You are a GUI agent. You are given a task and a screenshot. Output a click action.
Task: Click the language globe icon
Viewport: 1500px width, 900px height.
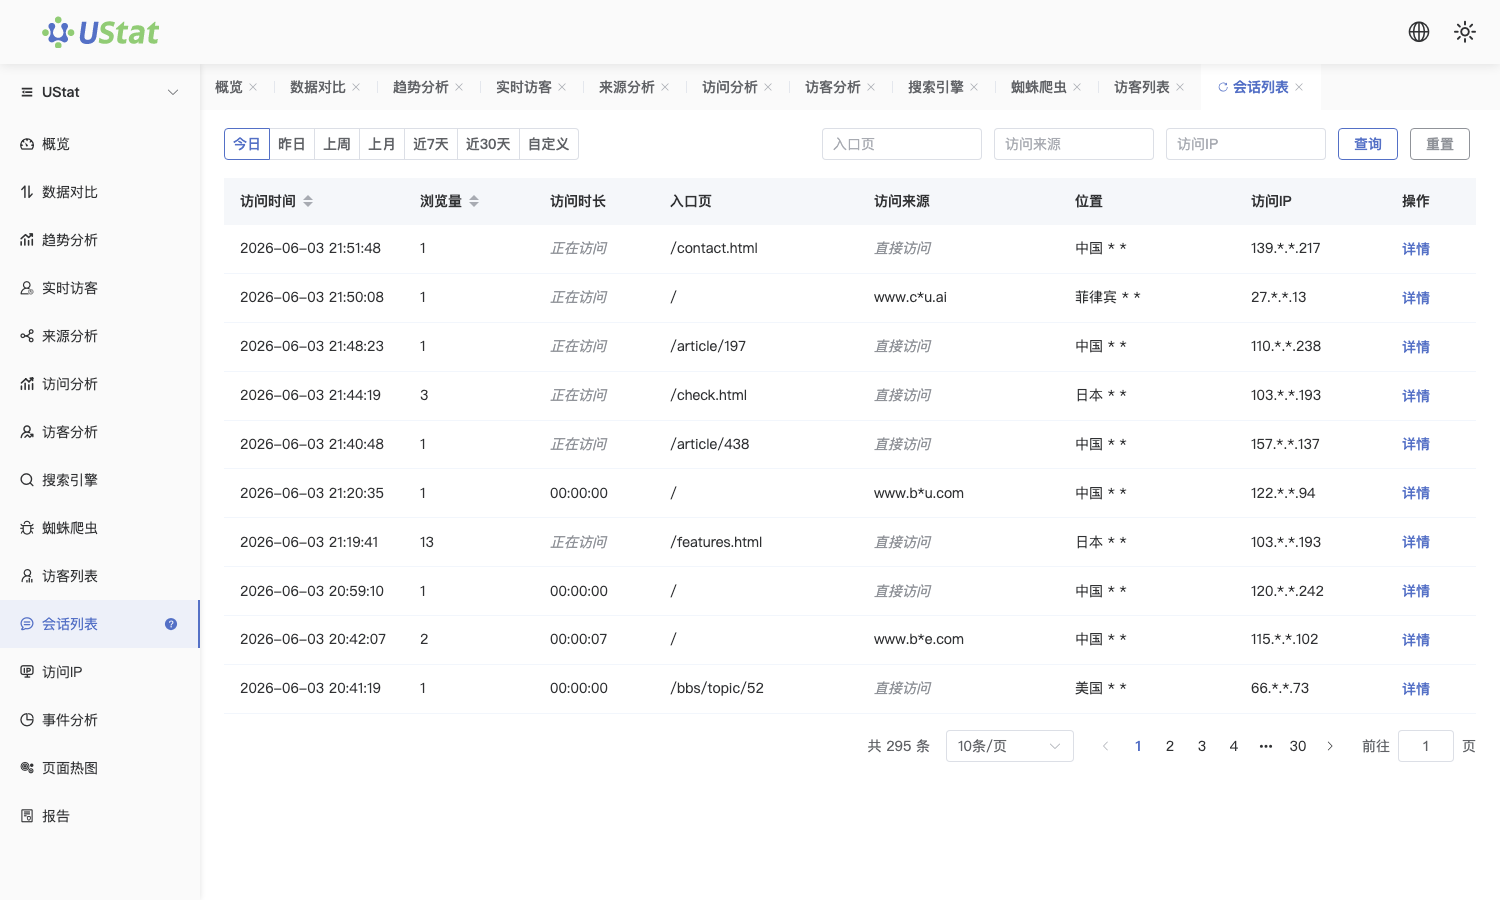[x=1419, y=32]
